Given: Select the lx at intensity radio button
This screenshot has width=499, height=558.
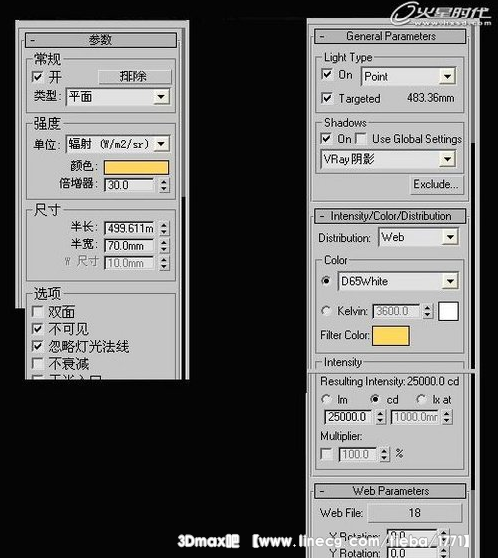Looking at the screenshot, I should (x=421, y=399).
